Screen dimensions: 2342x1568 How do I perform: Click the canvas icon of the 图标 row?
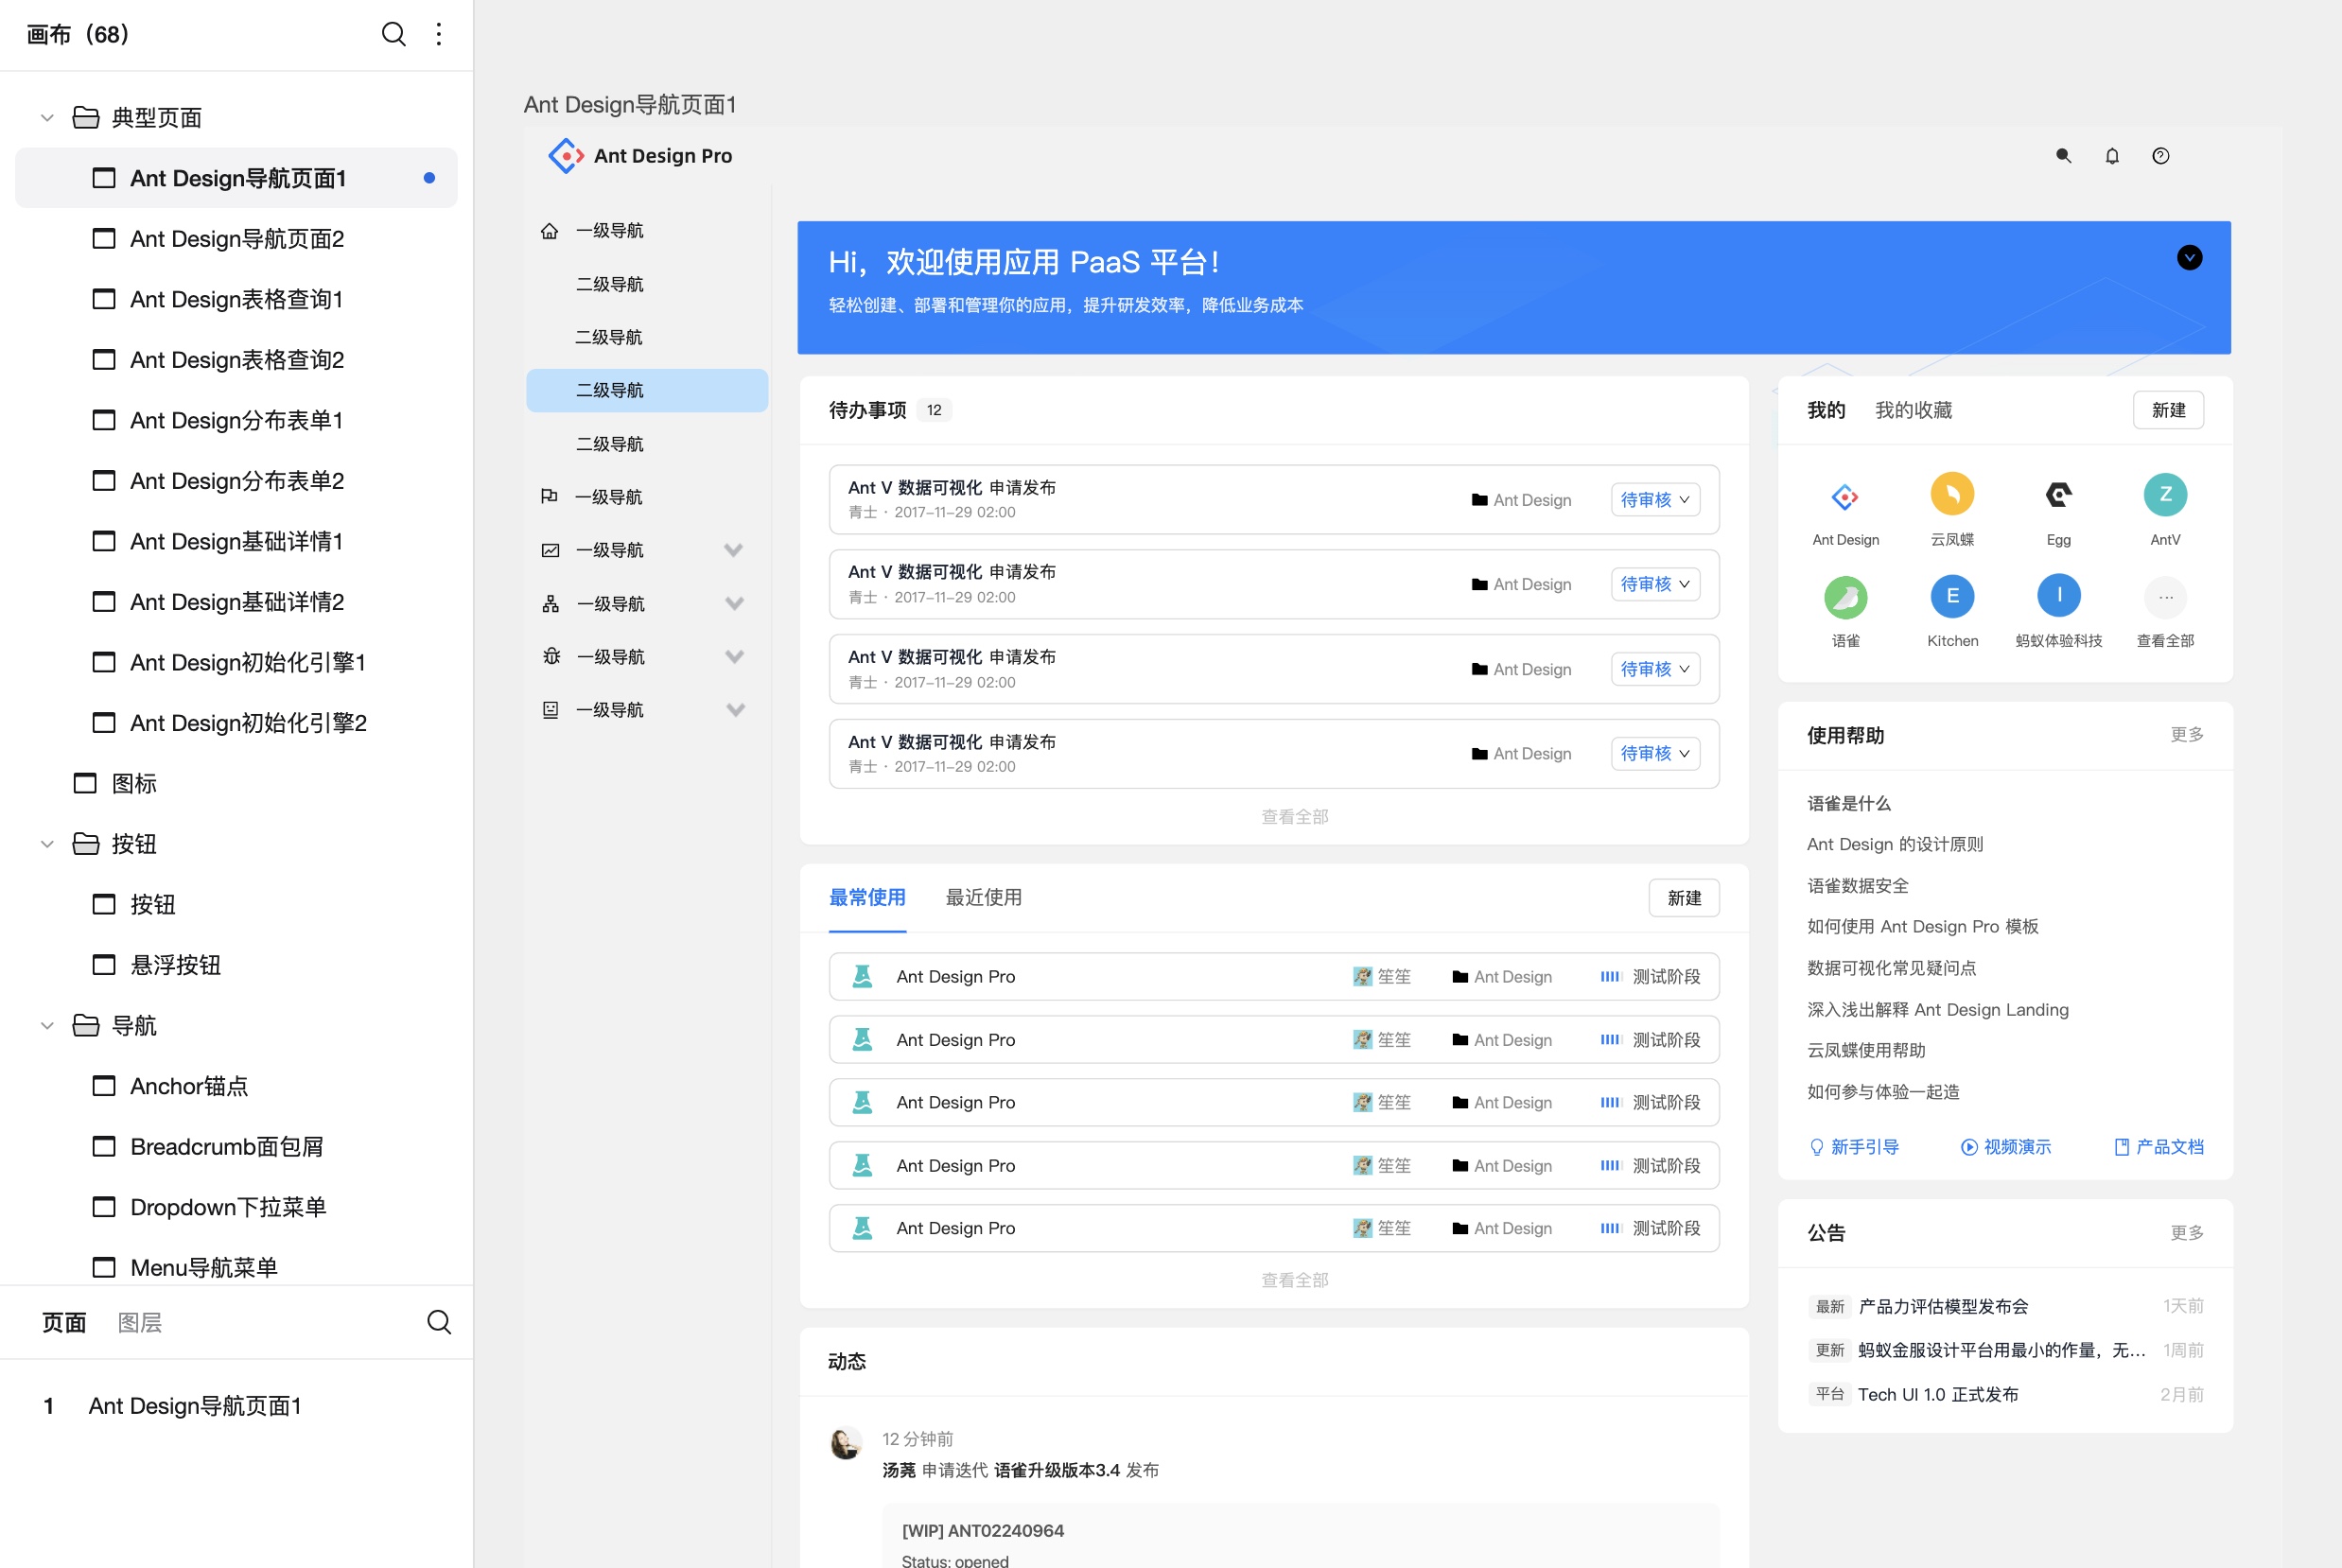85,783
